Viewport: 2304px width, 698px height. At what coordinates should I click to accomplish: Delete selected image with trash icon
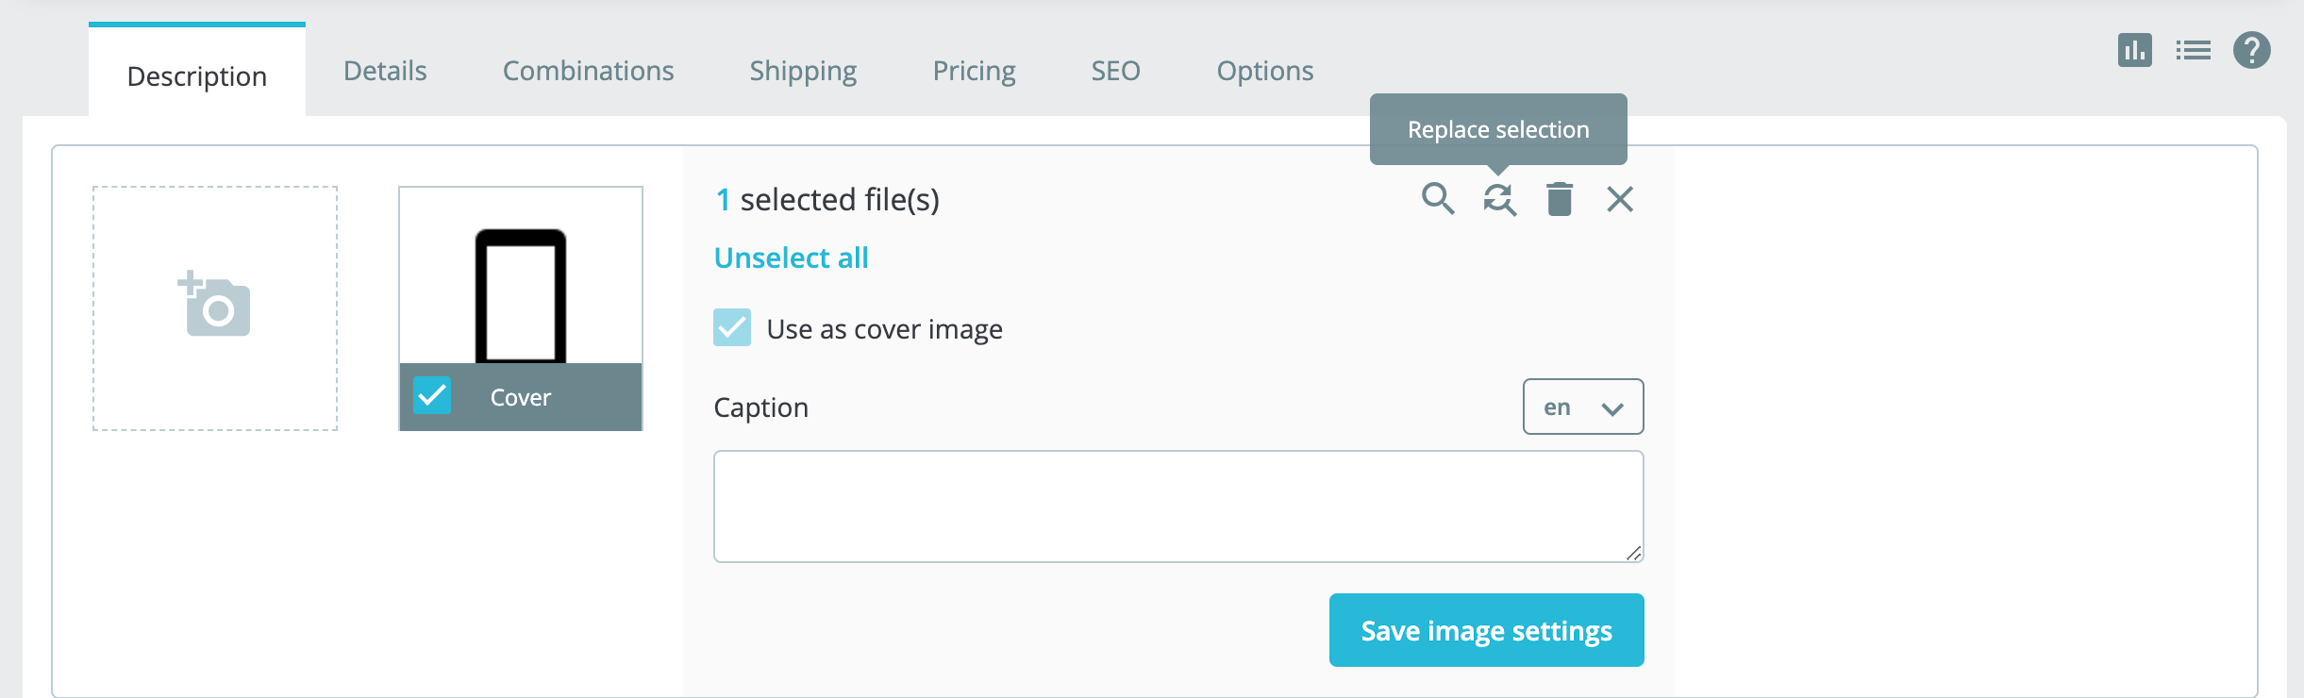tap(1559, 199)
